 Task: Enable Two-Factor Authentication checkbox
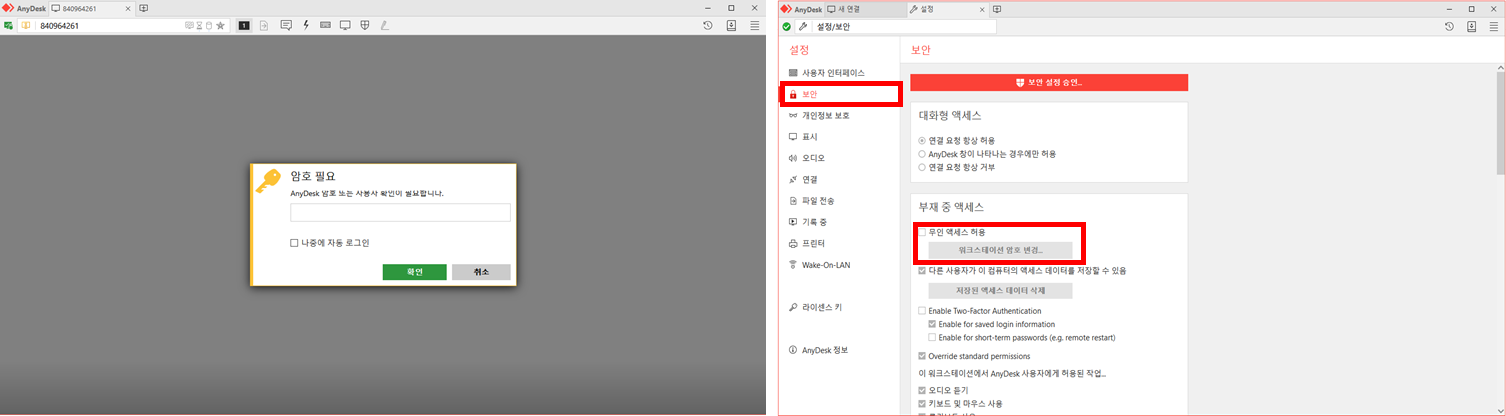[x=922, y=311]
